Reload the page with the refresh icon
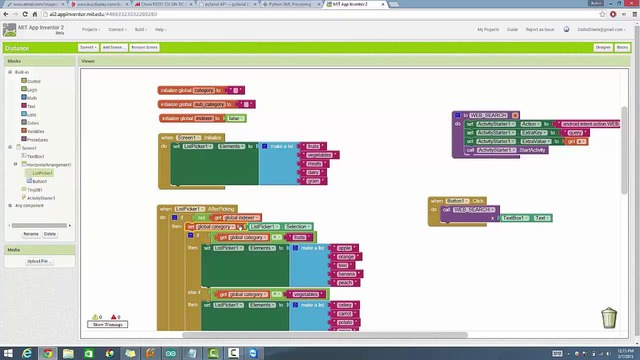Screen dimensions: 640x360 point(25,14)
